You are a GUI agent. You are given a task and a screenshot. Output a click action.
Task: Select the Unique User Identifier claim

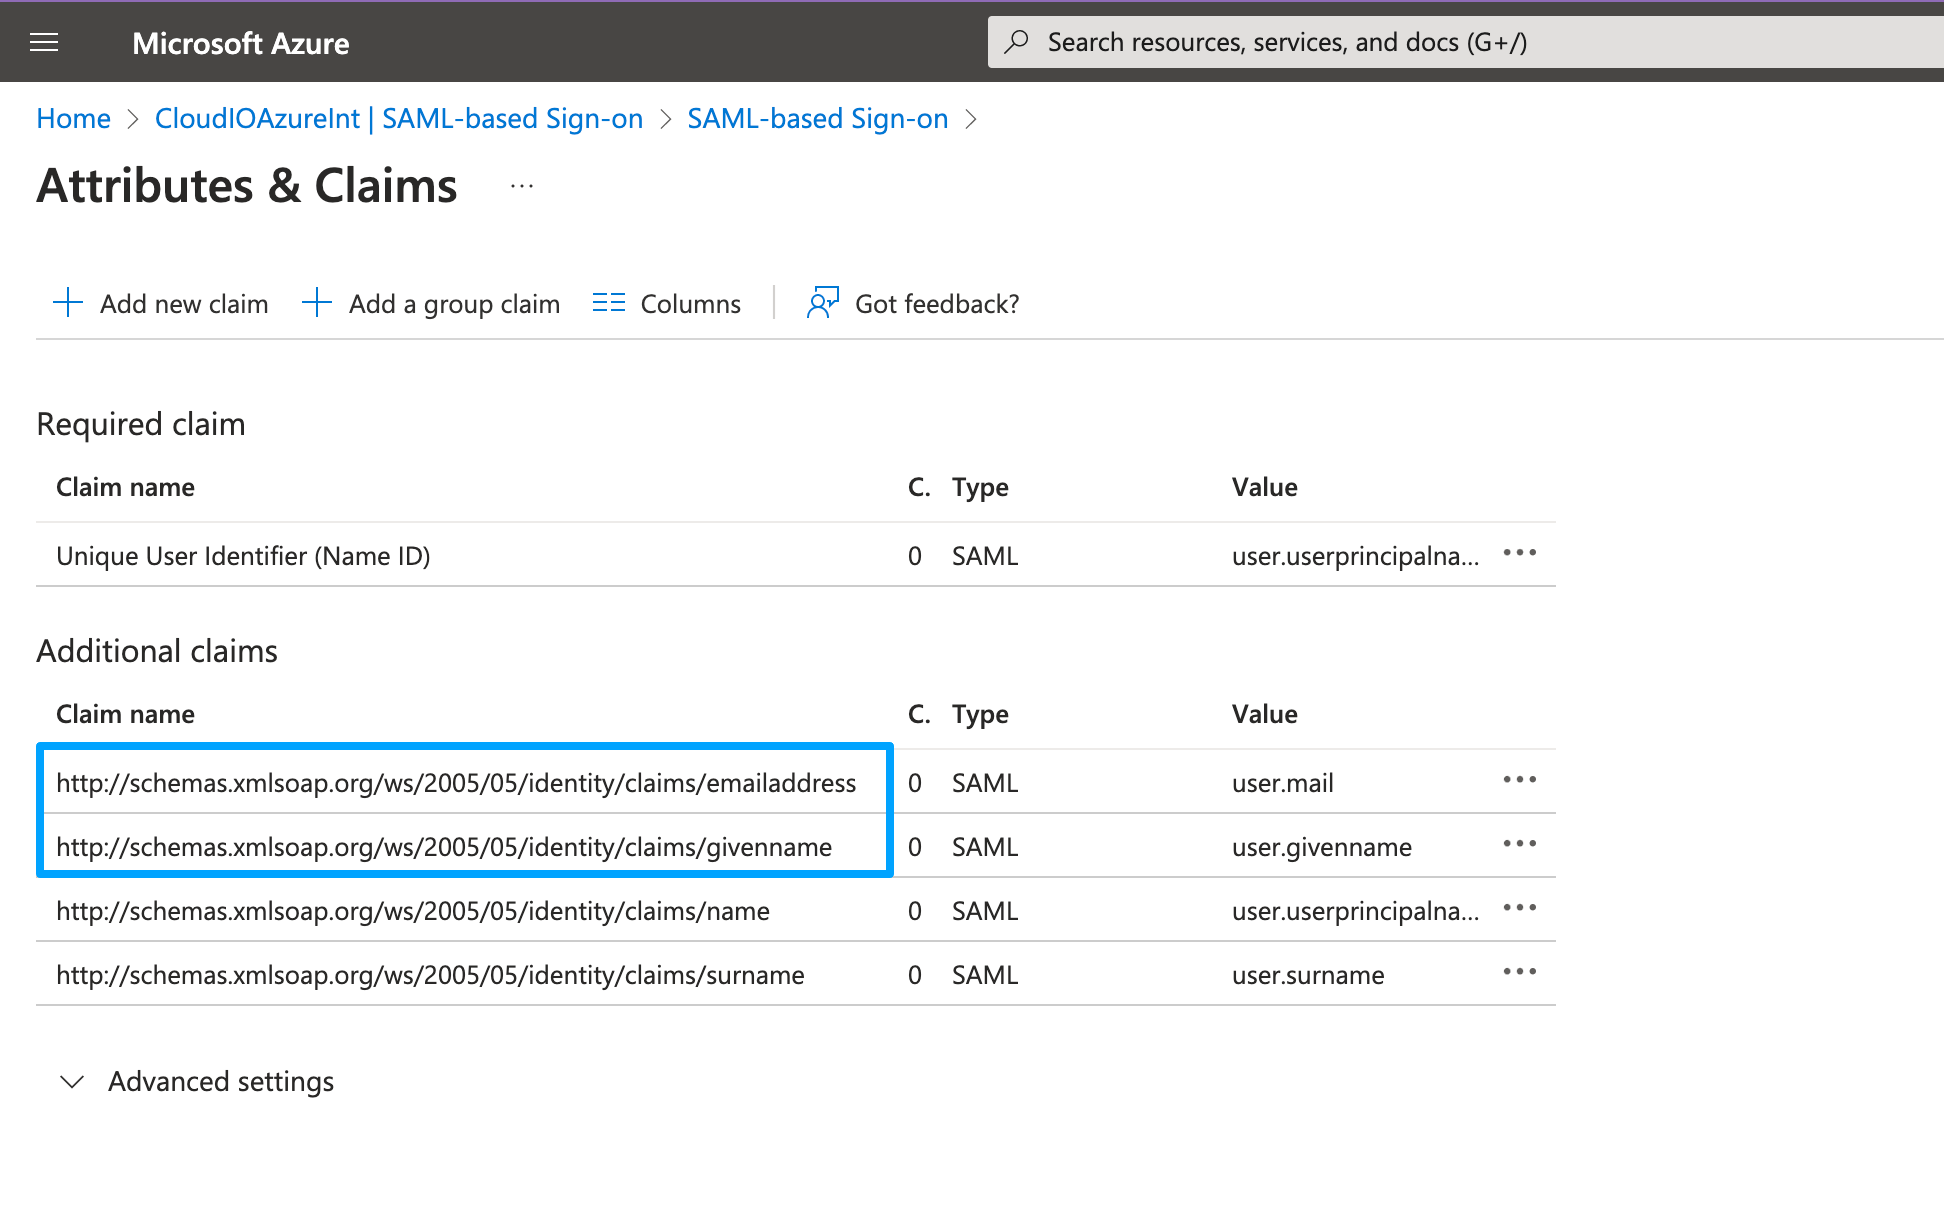[x=243, y=556]
